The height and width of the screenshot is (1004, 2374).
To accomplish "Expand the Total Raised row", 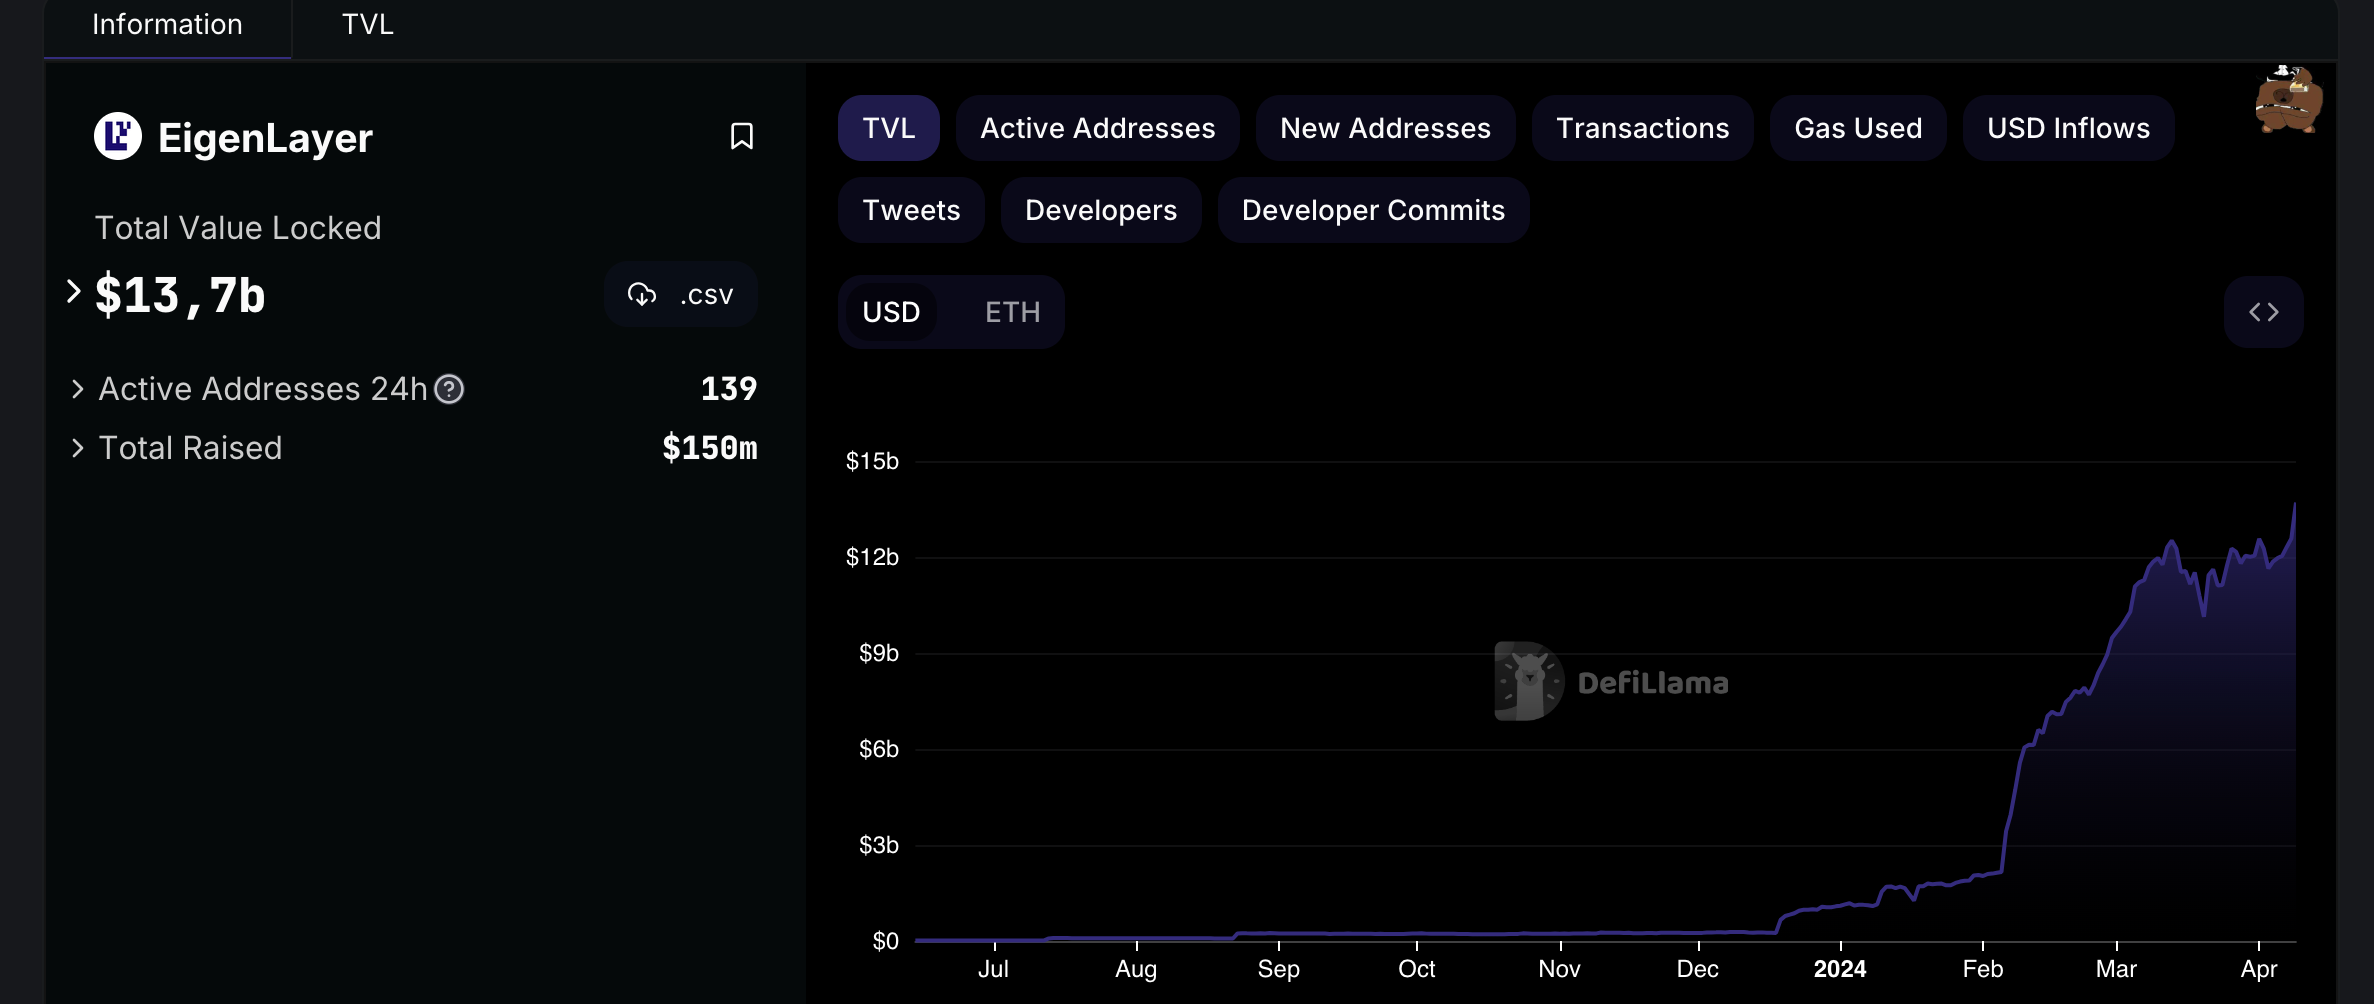I will 77,448.
